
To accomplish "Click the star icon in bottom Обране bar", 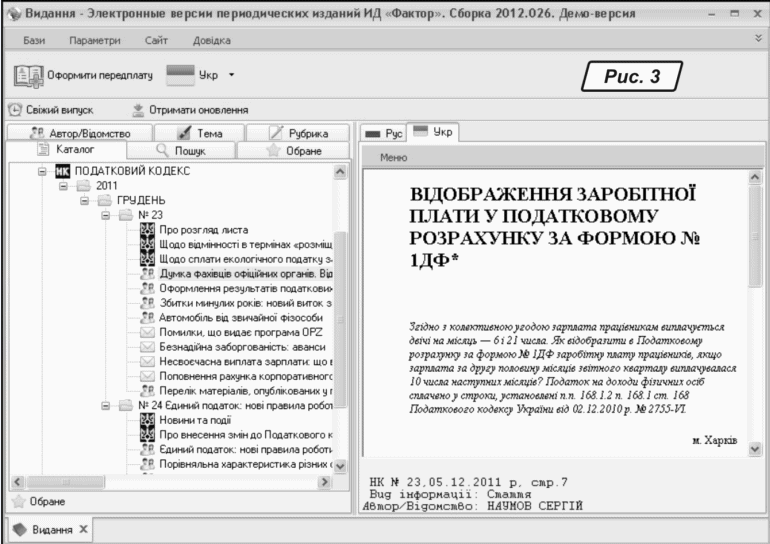I will (x=15, y=500).
